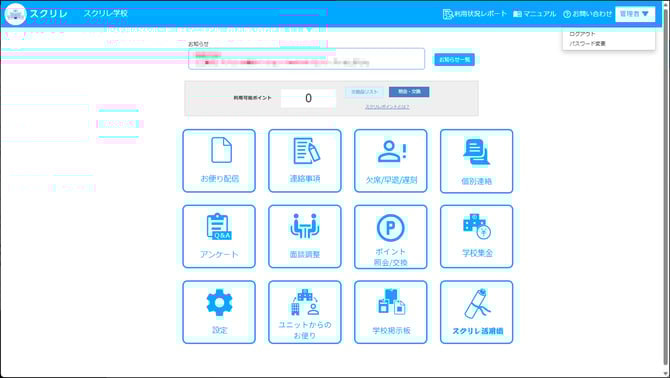670x378 pixels.
Task: Open the スクリレ活用術 tile
Action: click(476, 312)
